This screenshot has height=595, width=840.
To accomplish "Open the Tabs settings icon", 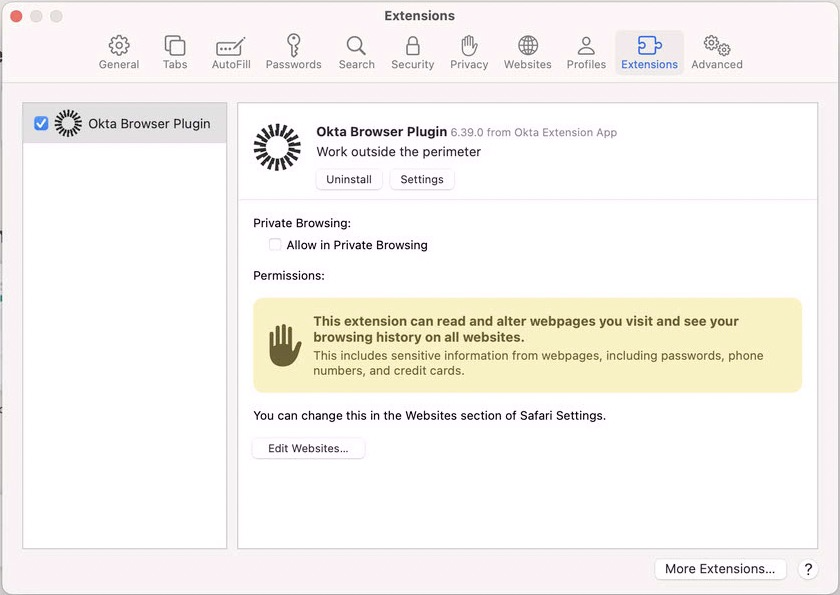I will point(175,46).
